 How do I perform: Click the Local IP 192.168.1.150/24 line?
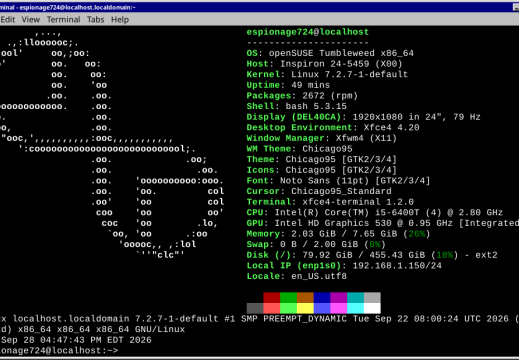(x=344, y=266)
